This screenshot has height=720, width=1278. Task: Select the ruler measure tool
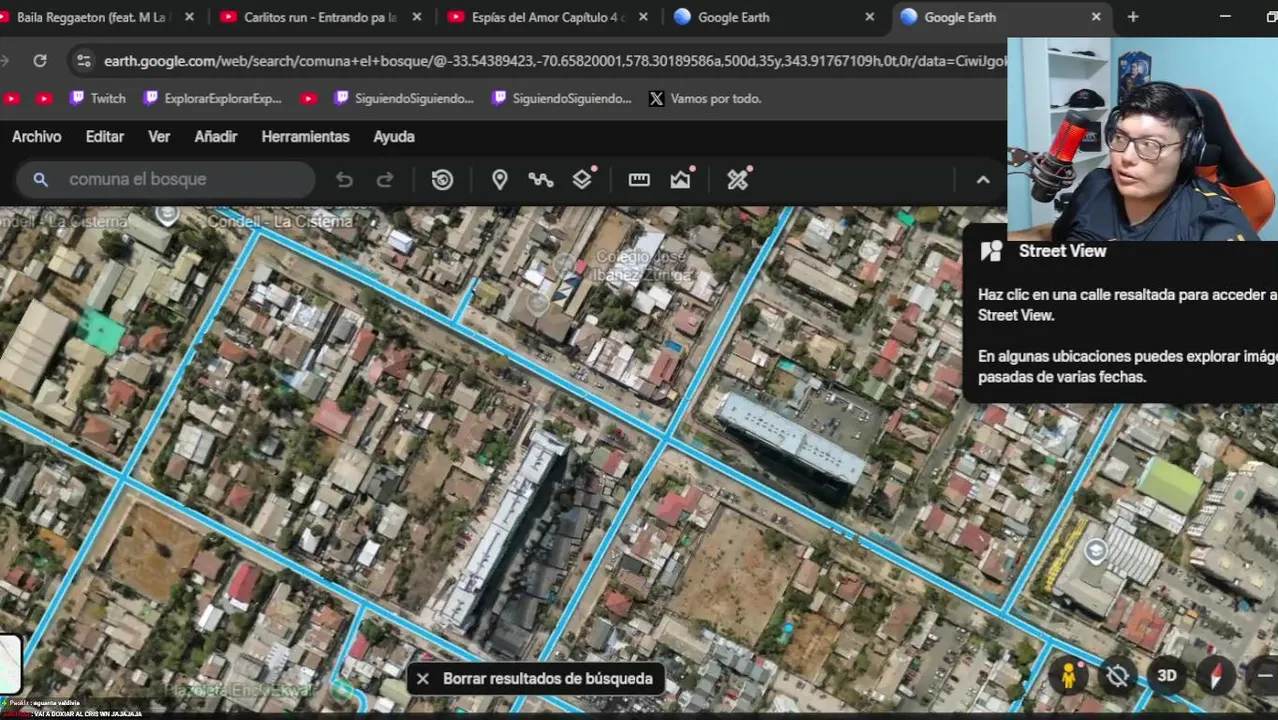click(x=639, y=179)
